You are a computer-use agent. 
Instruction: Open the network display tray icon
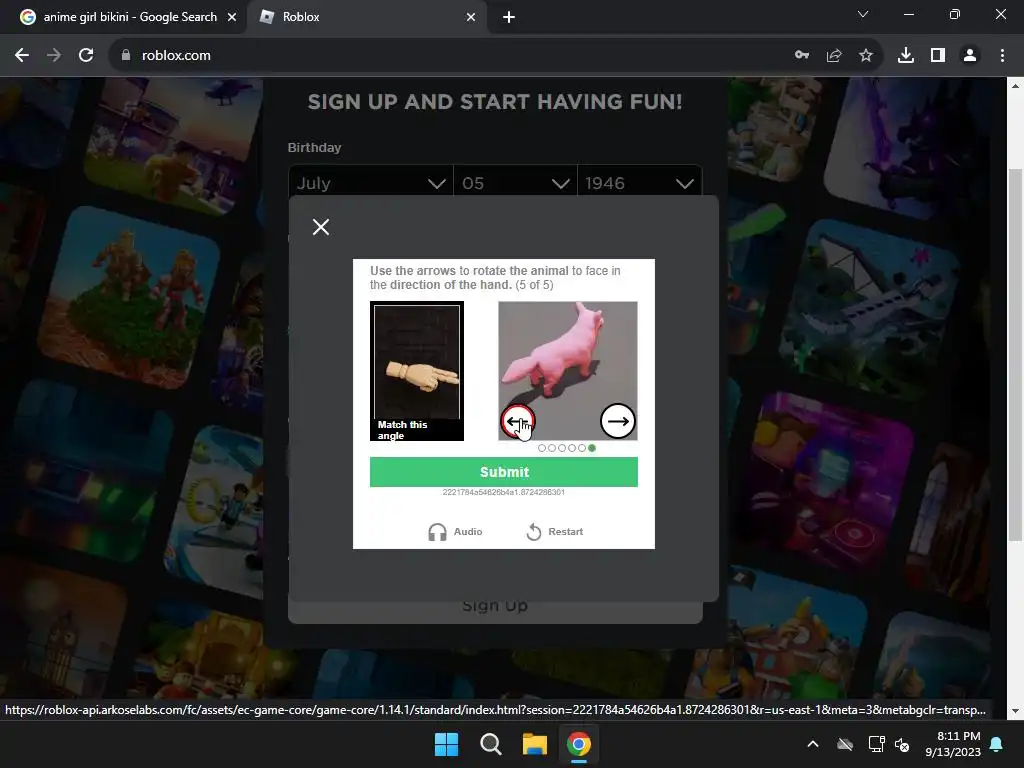(x=876, y=744)
